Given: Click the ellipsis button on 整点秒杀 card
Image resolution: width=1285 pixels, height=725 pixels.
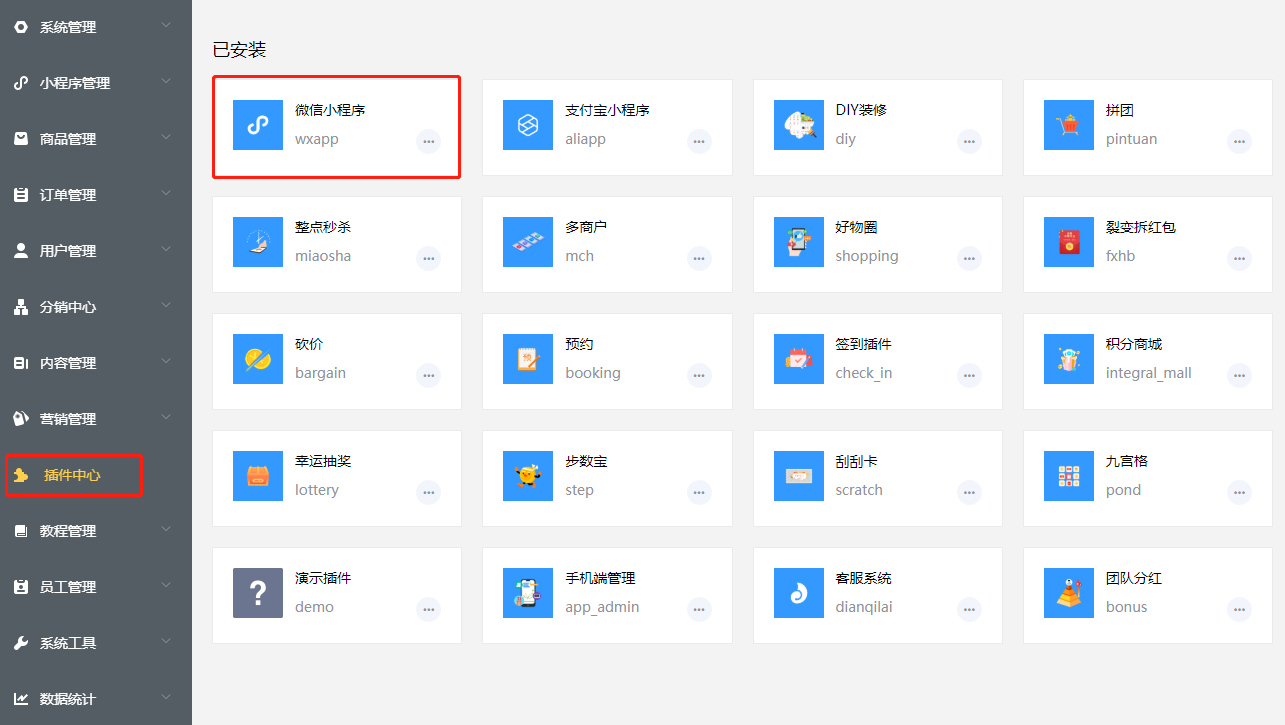Looking at the screenshot, I should 429,259.
